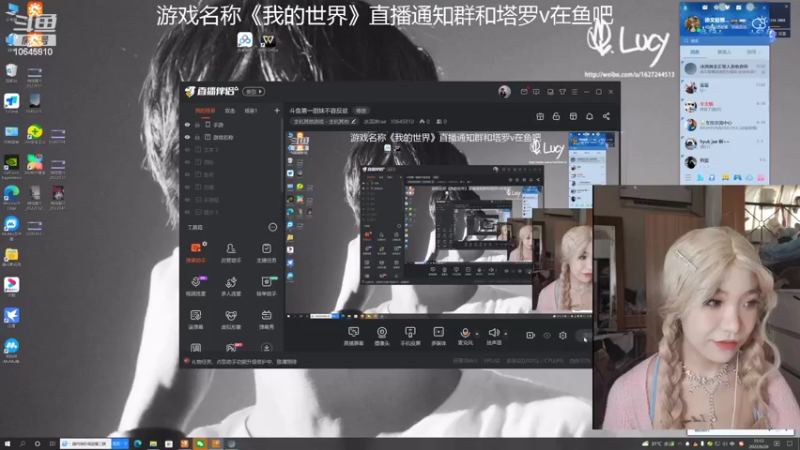Image resolution: width=800 pixels, height=450 pixels.
Task: Open the GeForce Experience desktop icon
Action: point(11,167)
